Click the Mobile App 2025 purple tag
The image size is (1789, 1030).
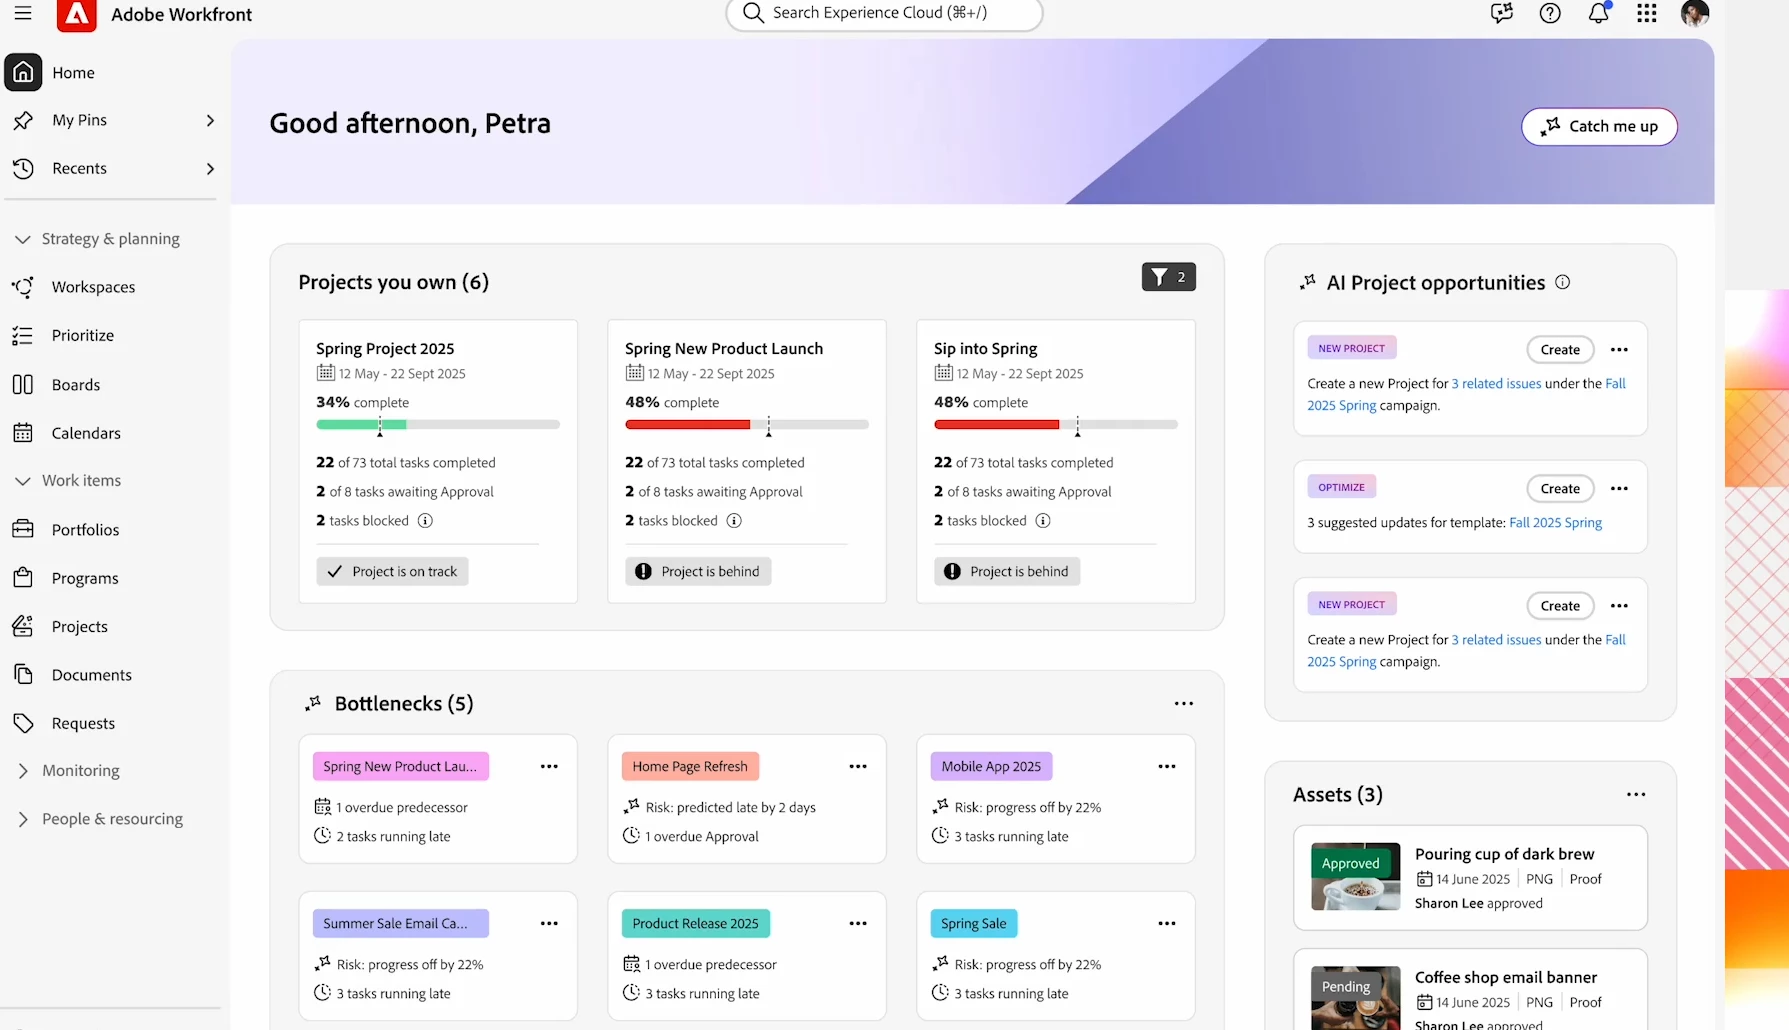991,766
